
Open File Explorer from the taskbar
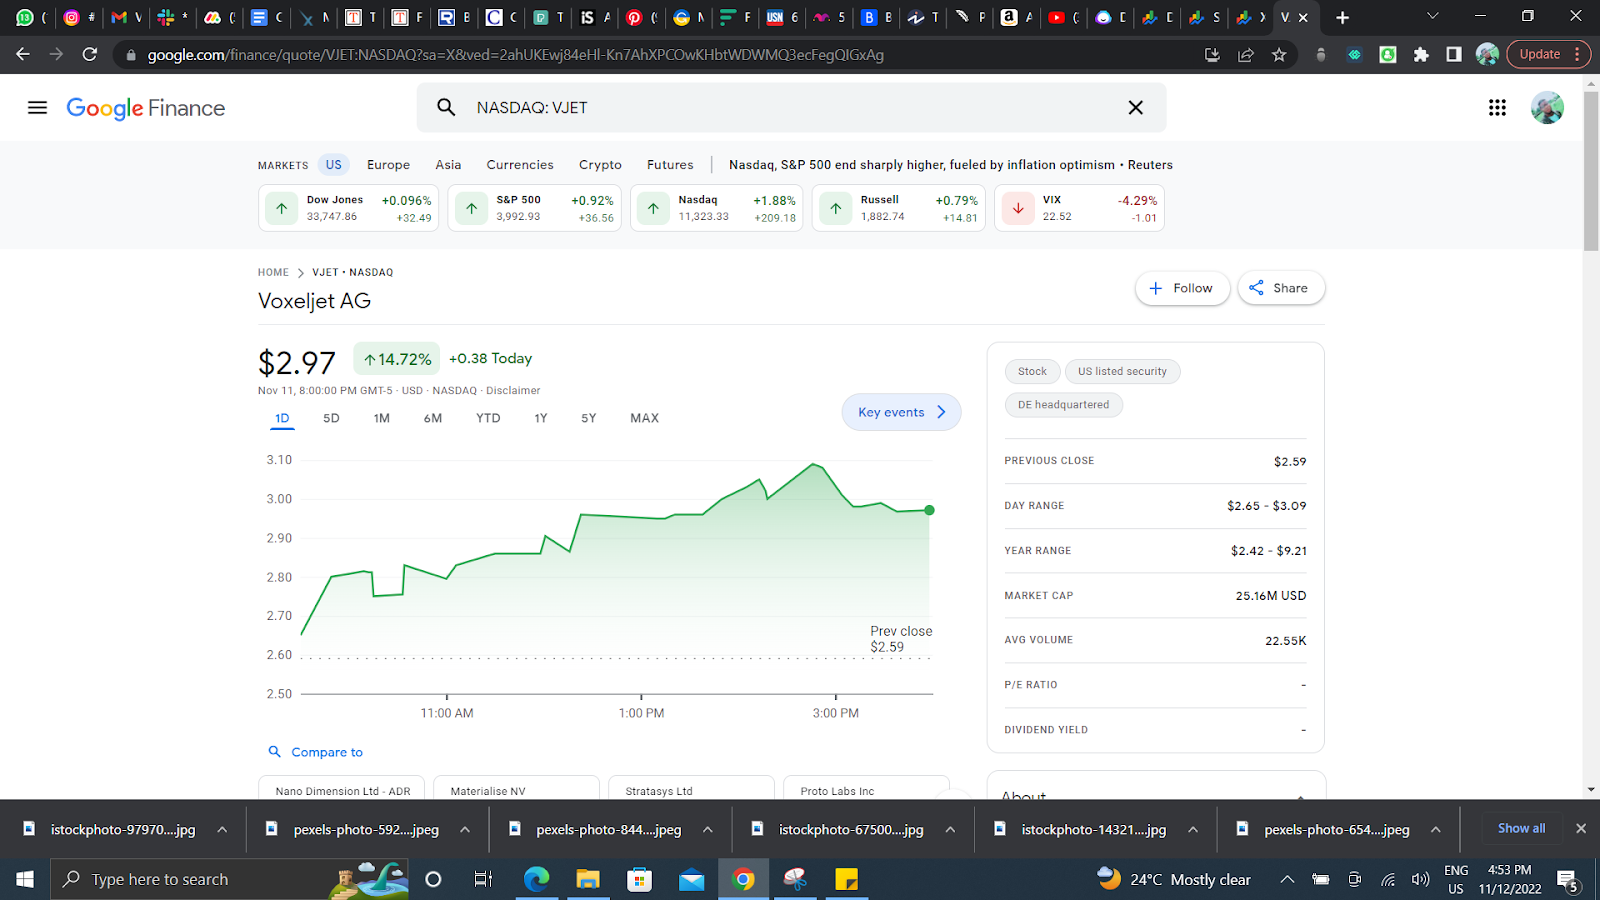click(x=587, y=879)
